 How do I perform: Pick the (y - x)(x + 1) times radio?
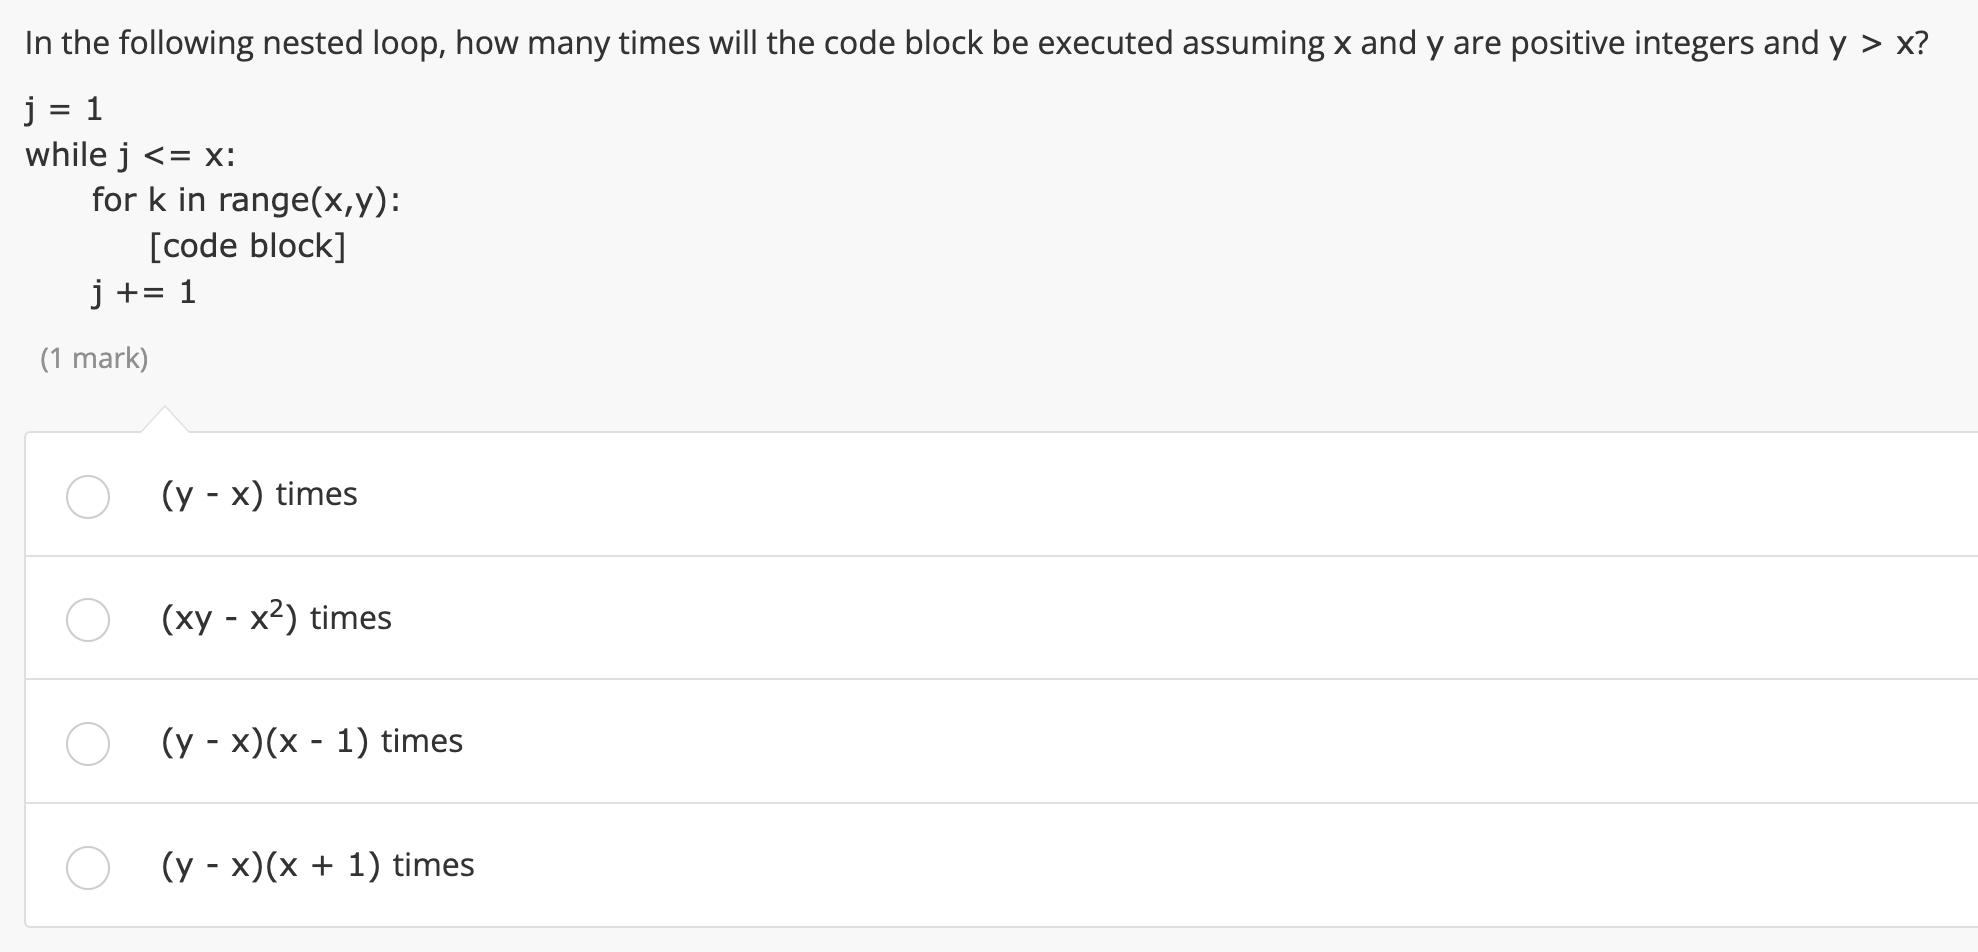point(88,867)
